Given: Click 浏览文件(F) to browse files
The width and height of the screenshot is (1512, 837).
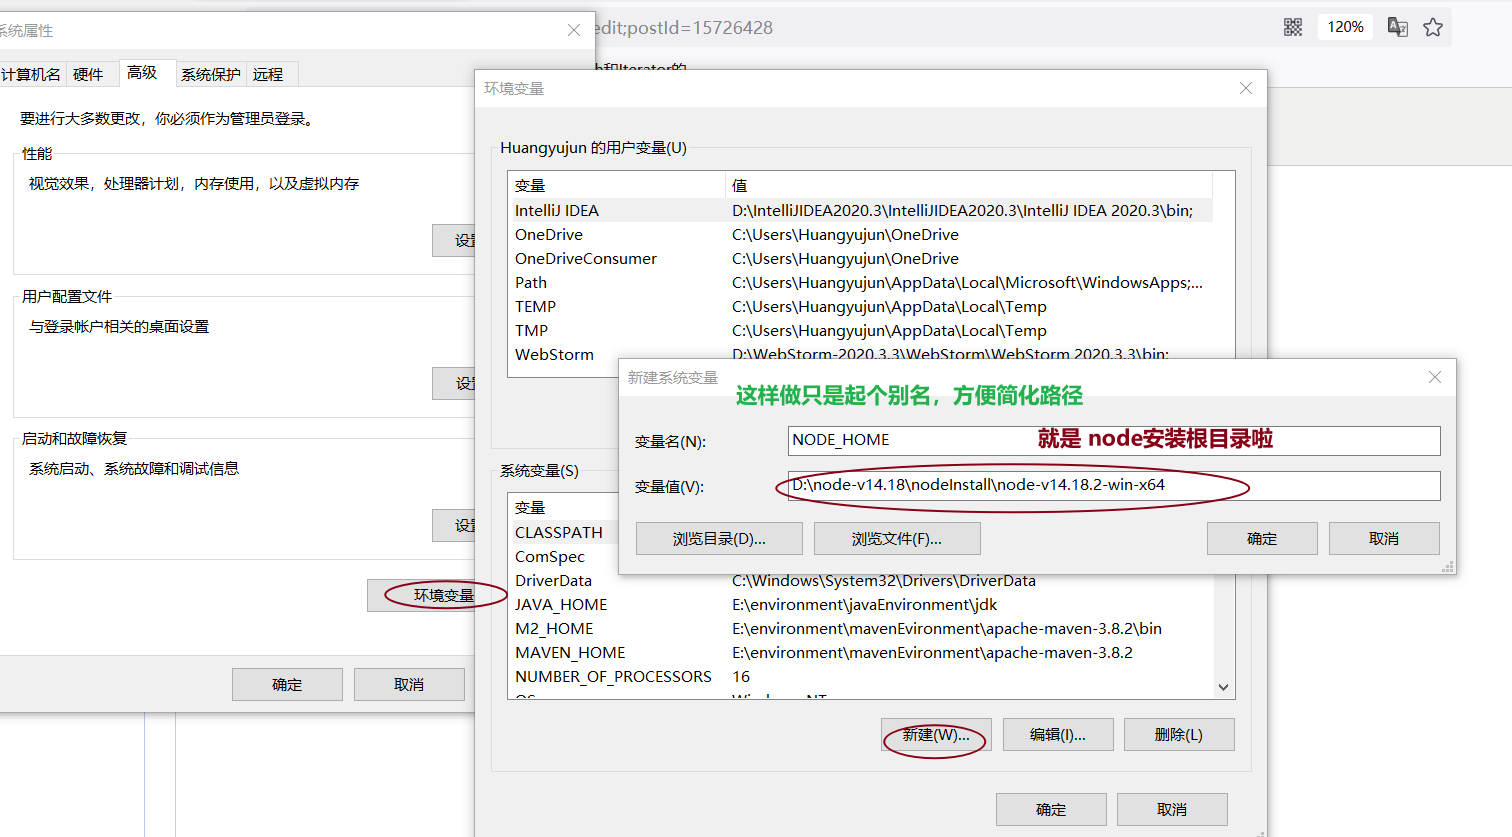Looking at the screenshot, I should (x=897, y=538).
